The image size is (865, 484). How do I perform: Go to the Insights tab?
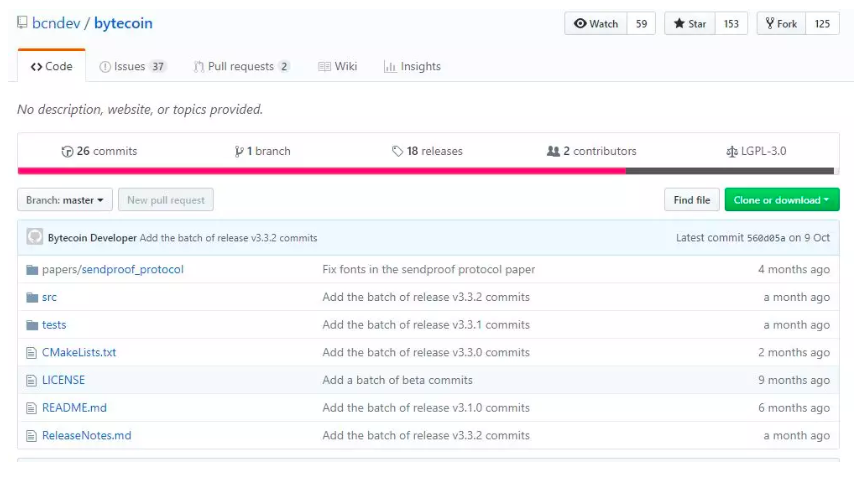point(412,66)
